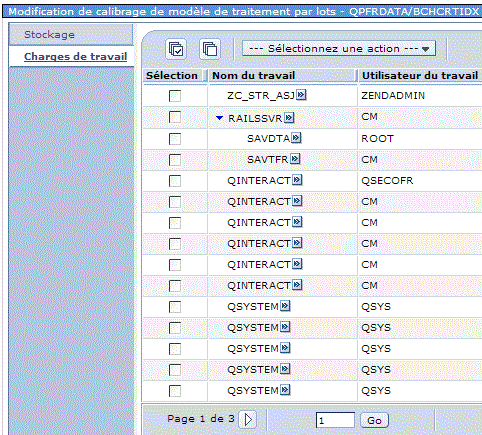
Task: Switch to the Stockage tab
Action: (x=49, y=34)
